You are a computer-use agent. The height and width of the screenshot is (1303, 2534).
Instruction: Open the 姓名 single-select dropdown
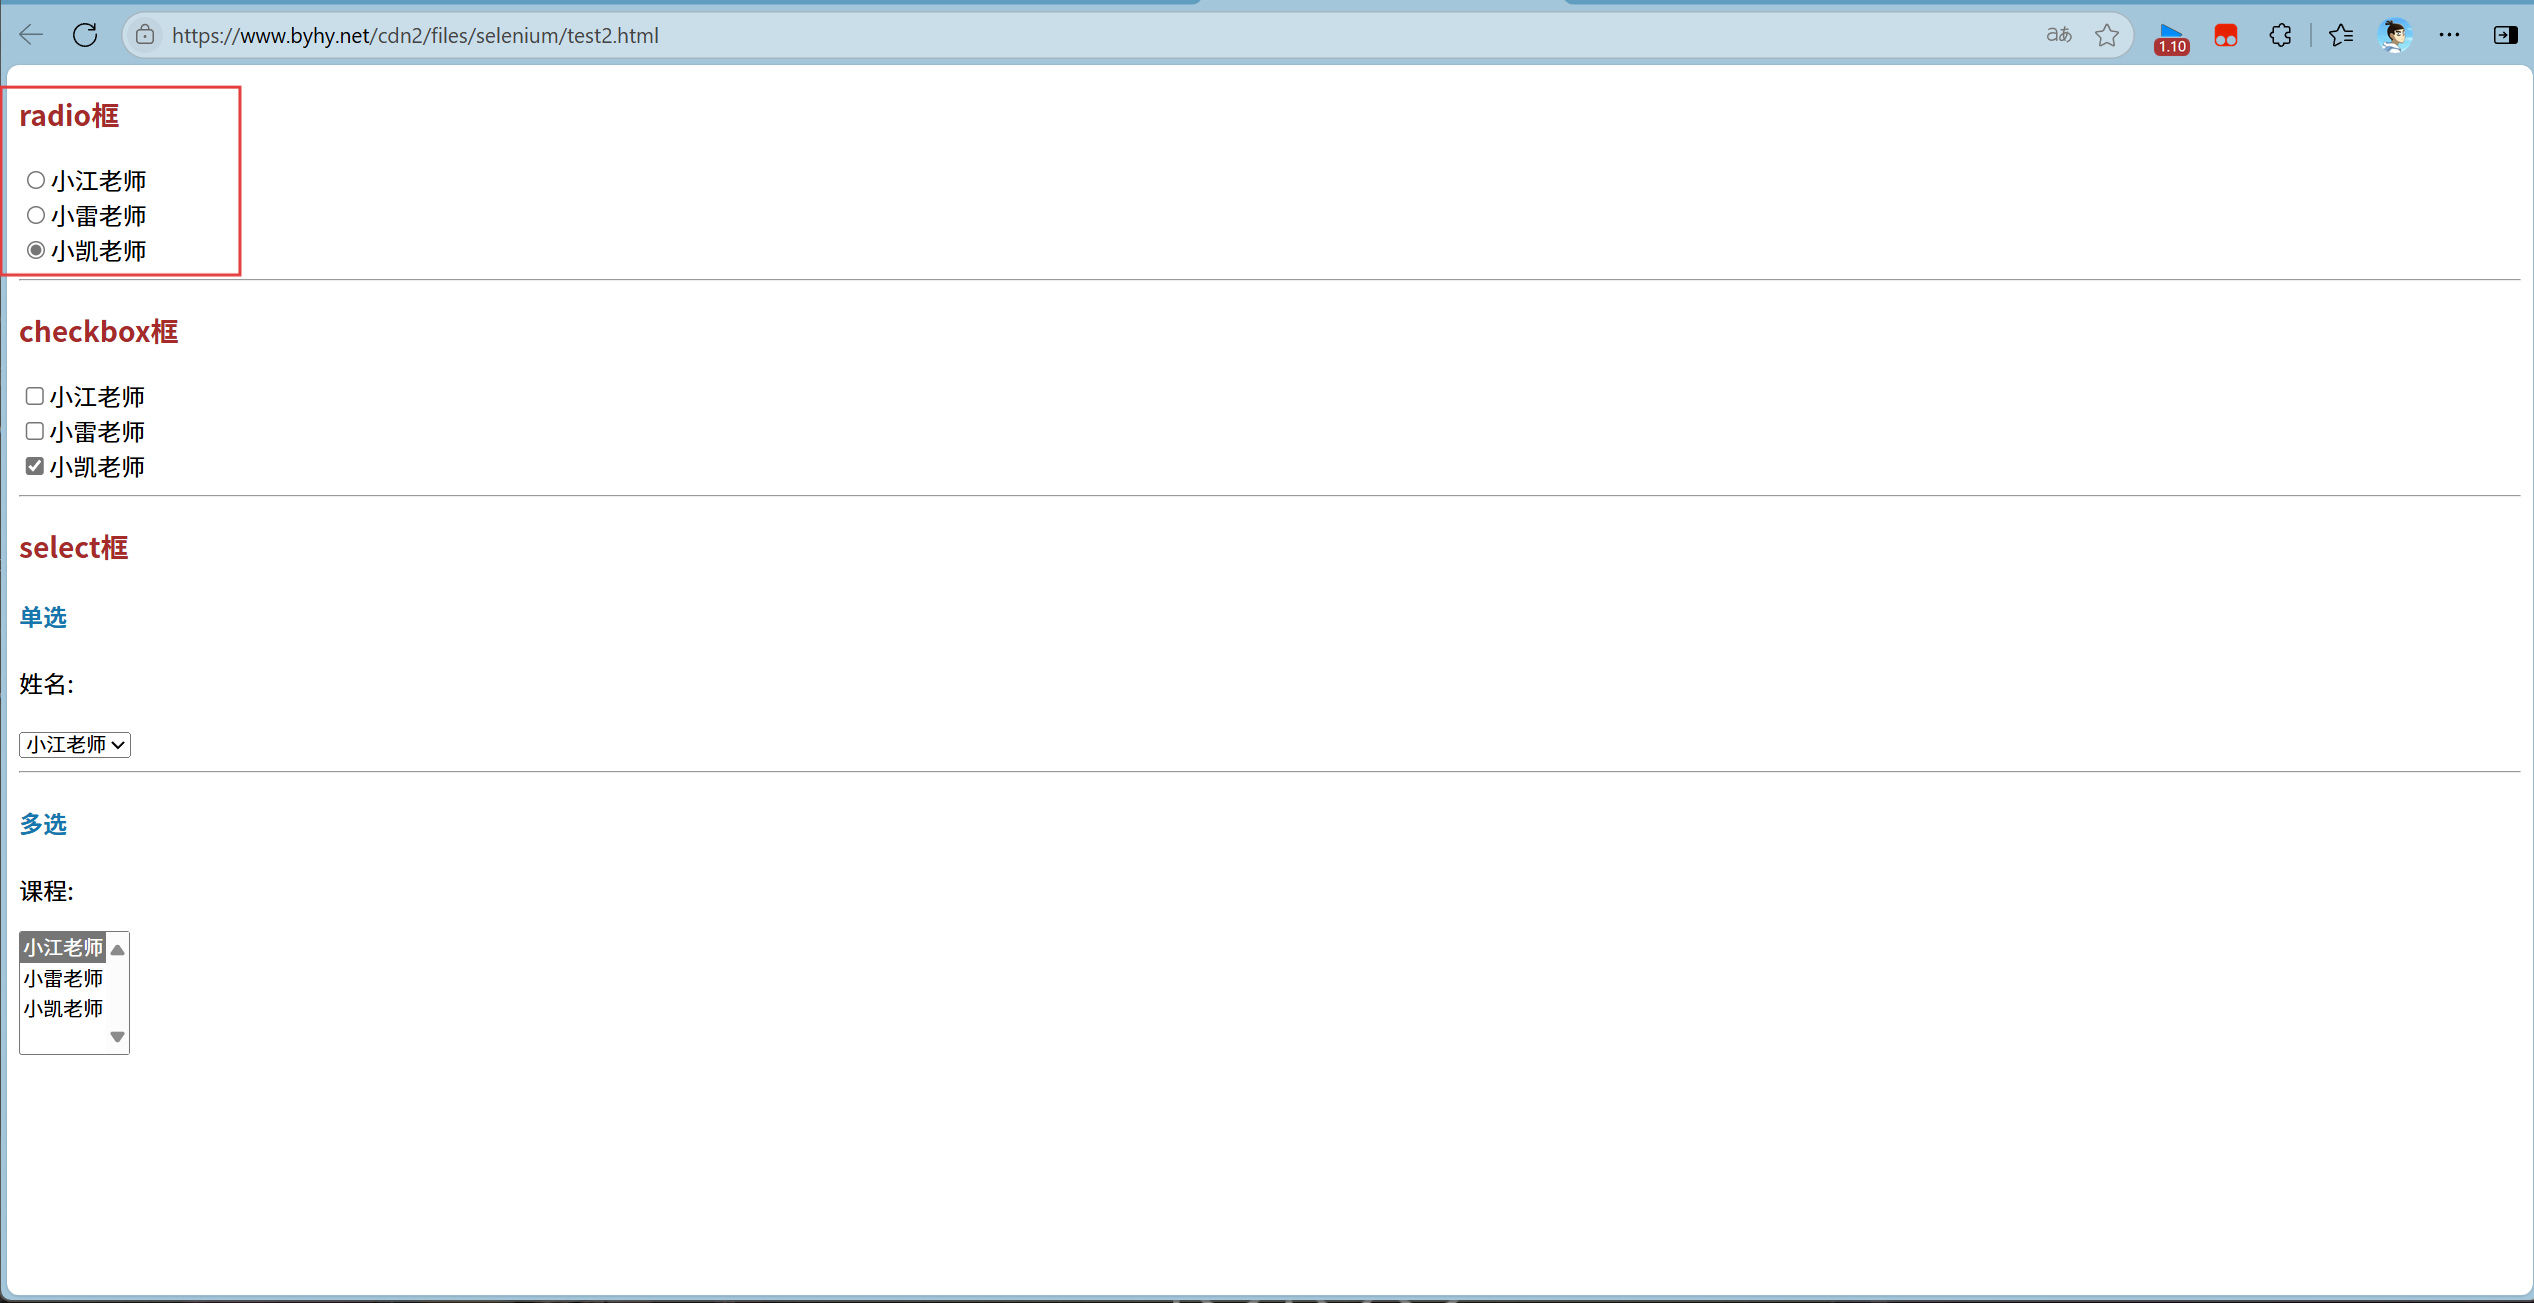(x=75, y=744)
